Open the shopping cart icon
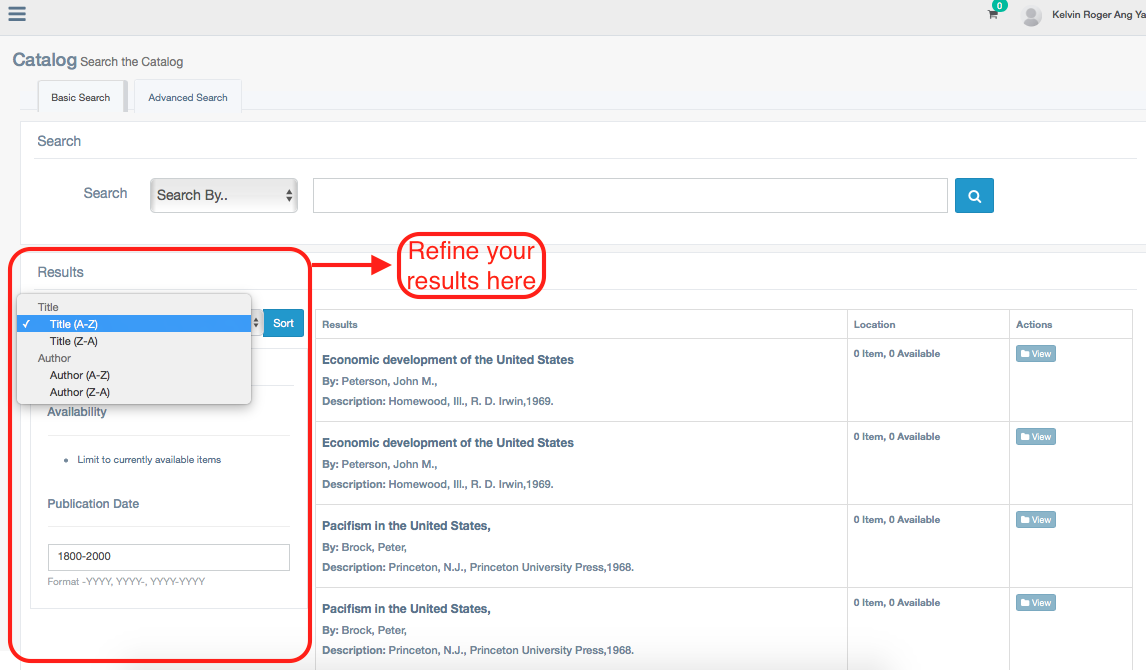Image resolution: width=1146 pixels, height=670 pixels. tap(993, 15)
